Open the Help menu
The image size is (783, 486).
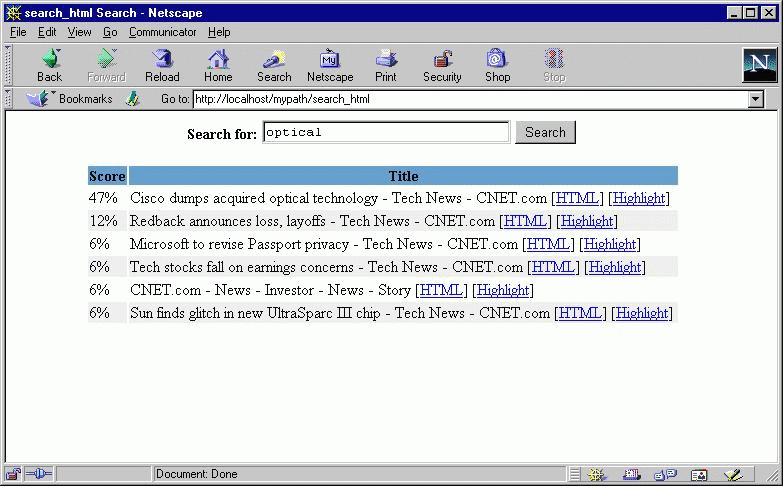(219, 32)
